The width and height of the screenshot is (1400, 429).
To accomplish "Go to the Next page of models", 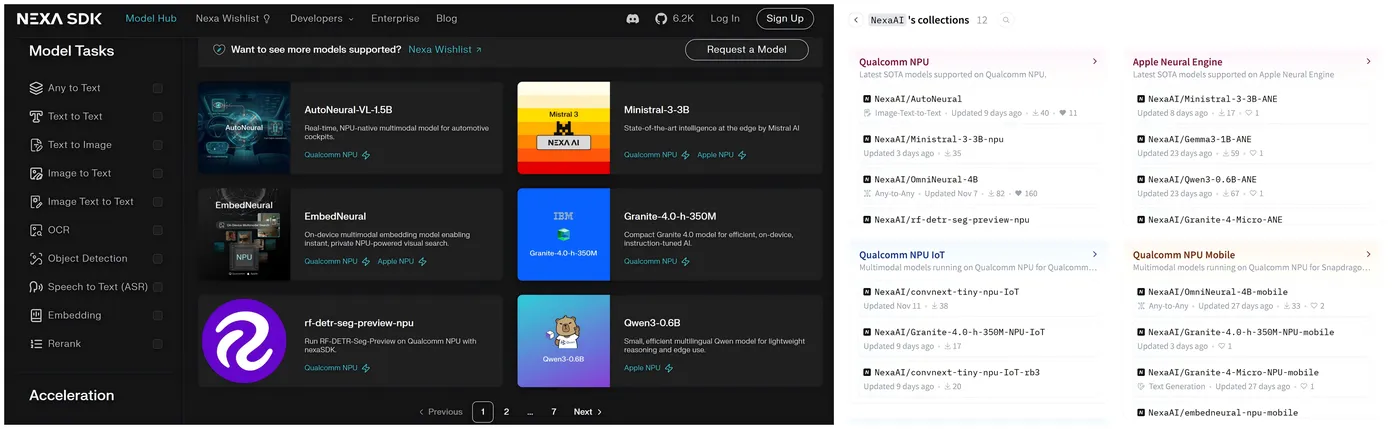I will click(587, 412).
